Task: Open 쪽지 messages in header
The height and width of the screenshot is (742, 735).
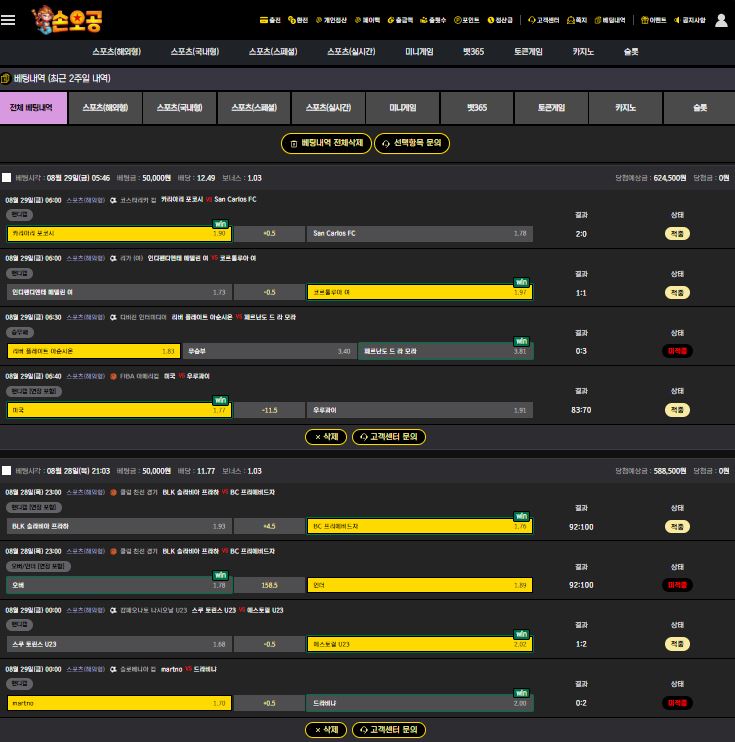Action: click(577, 20)
